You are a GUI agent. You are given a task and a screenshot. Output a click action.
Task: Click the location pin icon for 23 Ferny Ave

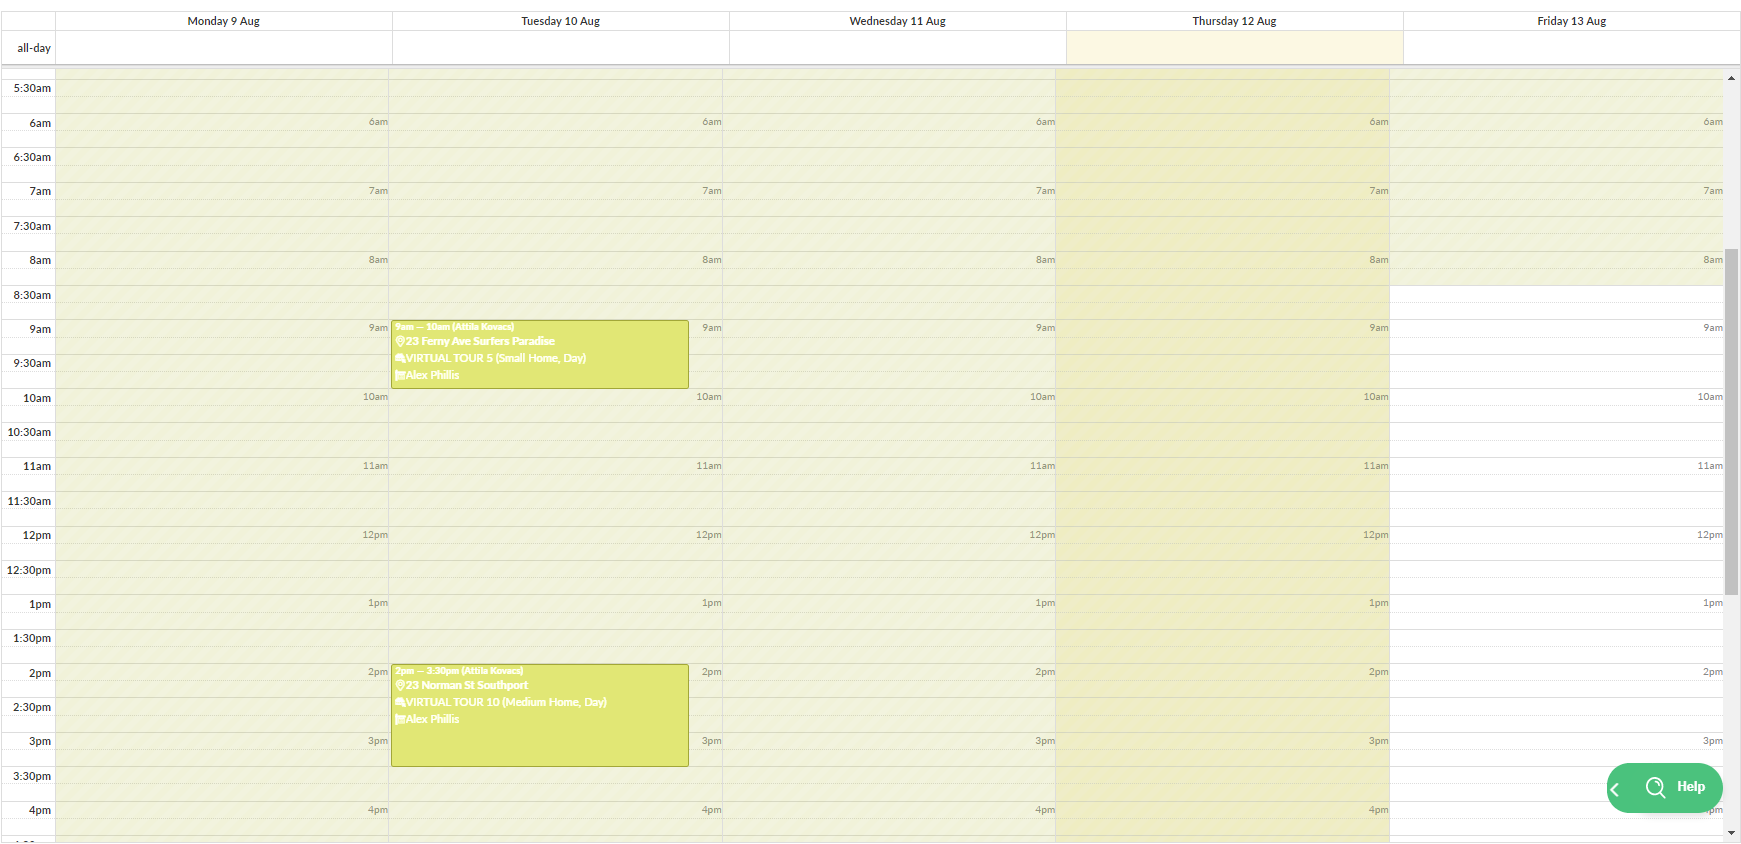pyautogui.click(x=400, y=342)
